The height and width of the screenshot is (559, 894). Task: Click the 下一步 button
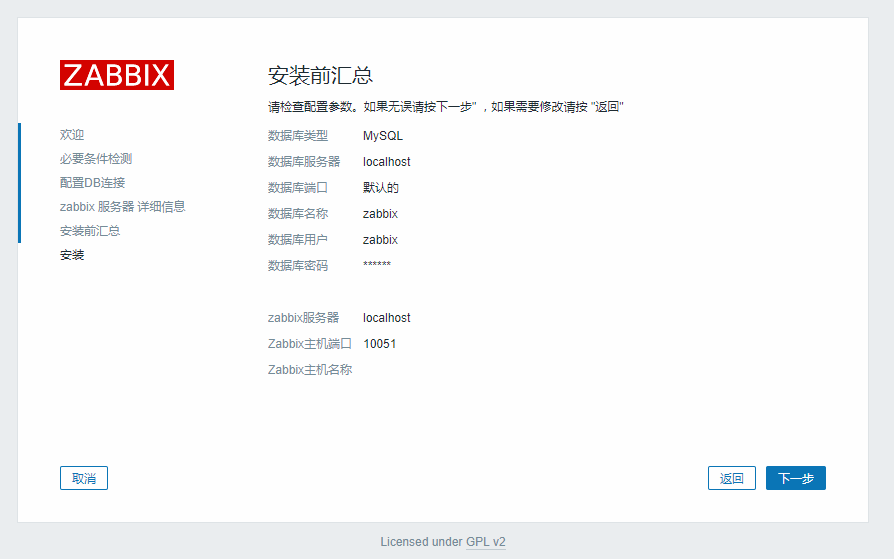795,478
